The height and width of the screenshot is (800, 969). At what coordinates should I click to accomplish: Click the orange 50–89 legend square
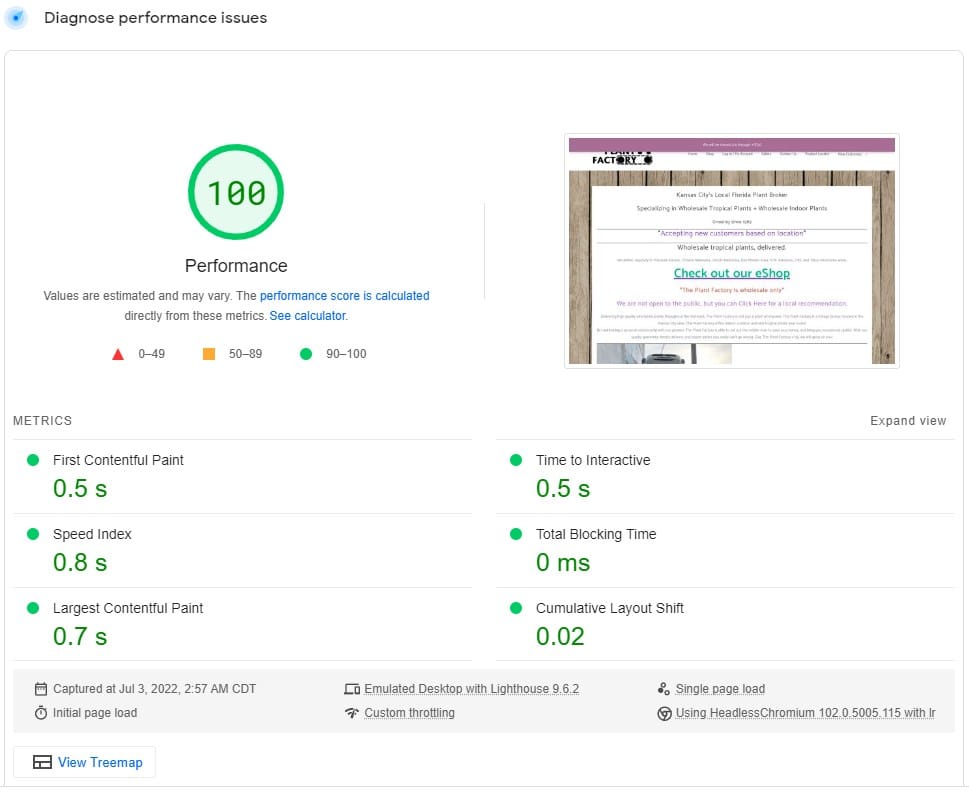coord(209,354)
